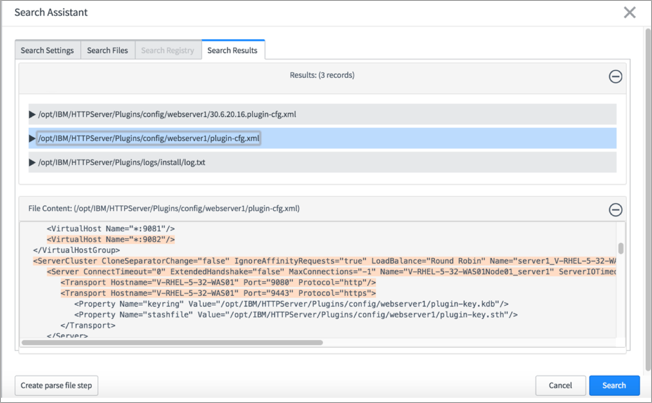This screenshot has height=403, width=652.
Task: Click the horizontal scrollbar of file content
Action: tap(172, 343)
